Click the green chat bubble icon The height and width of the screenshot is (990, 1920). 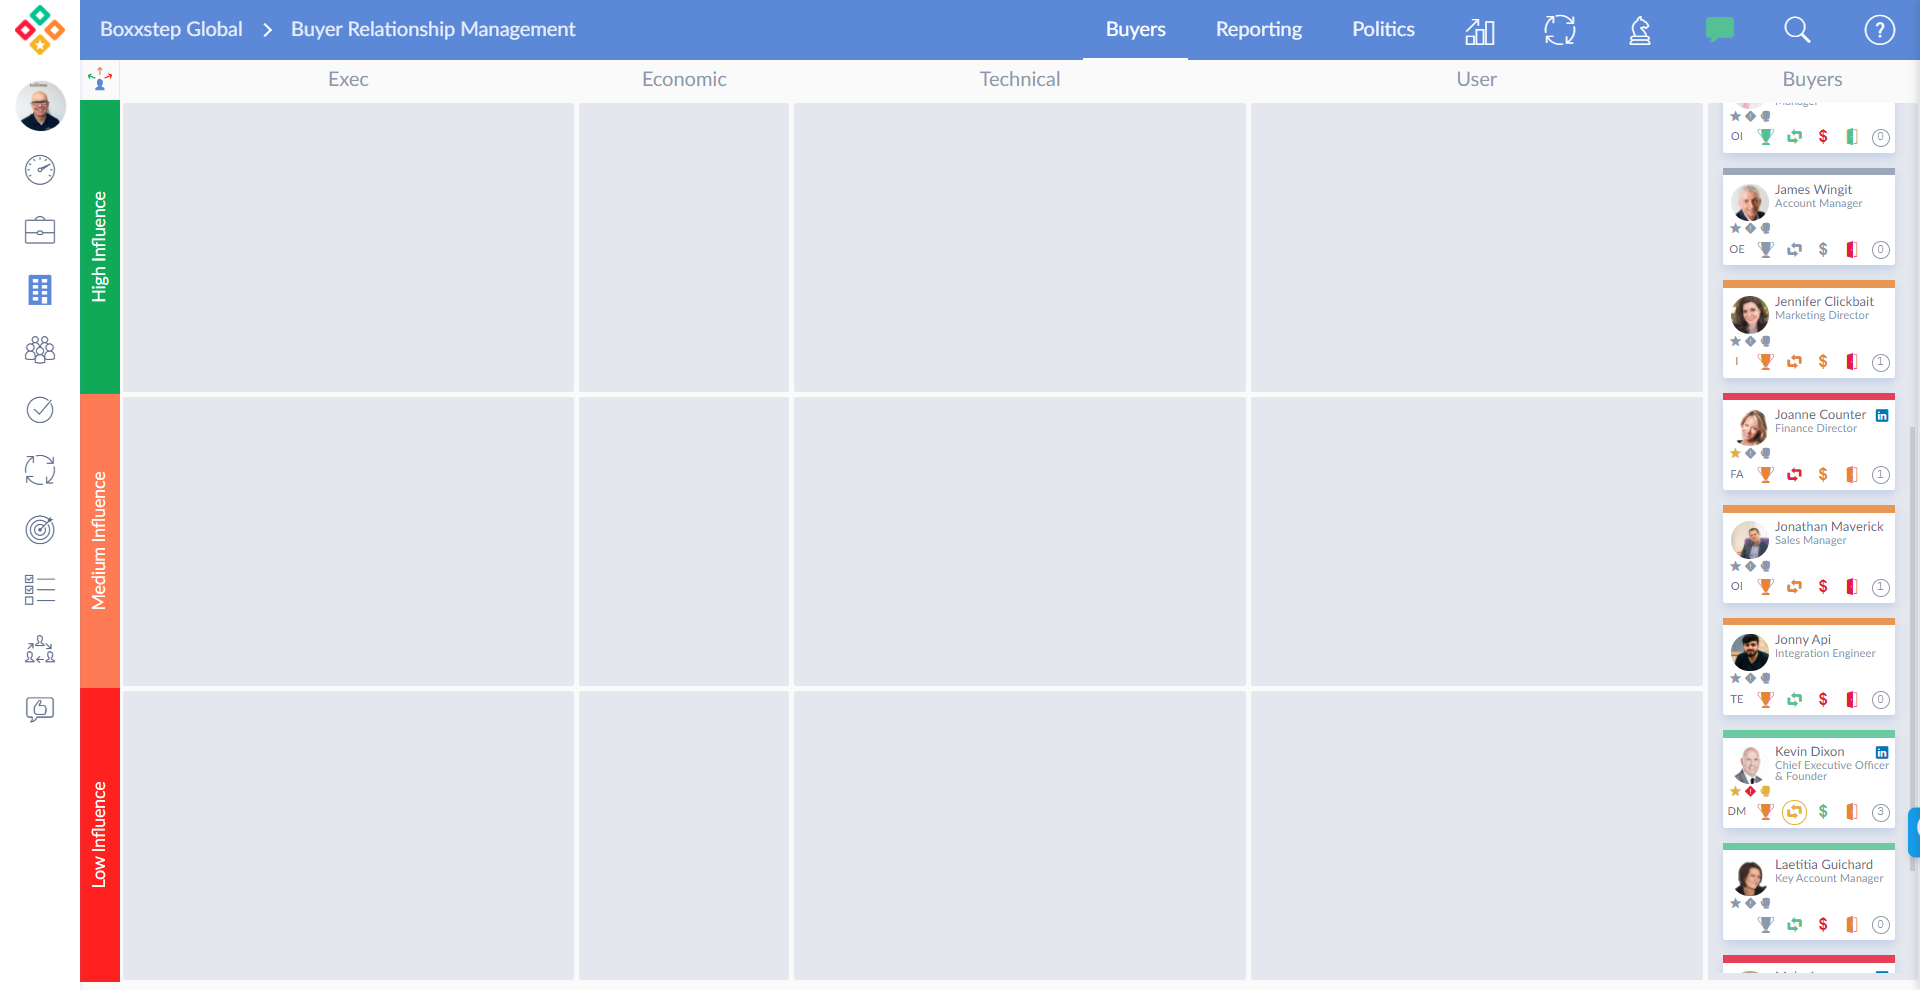pos(1719,30)
